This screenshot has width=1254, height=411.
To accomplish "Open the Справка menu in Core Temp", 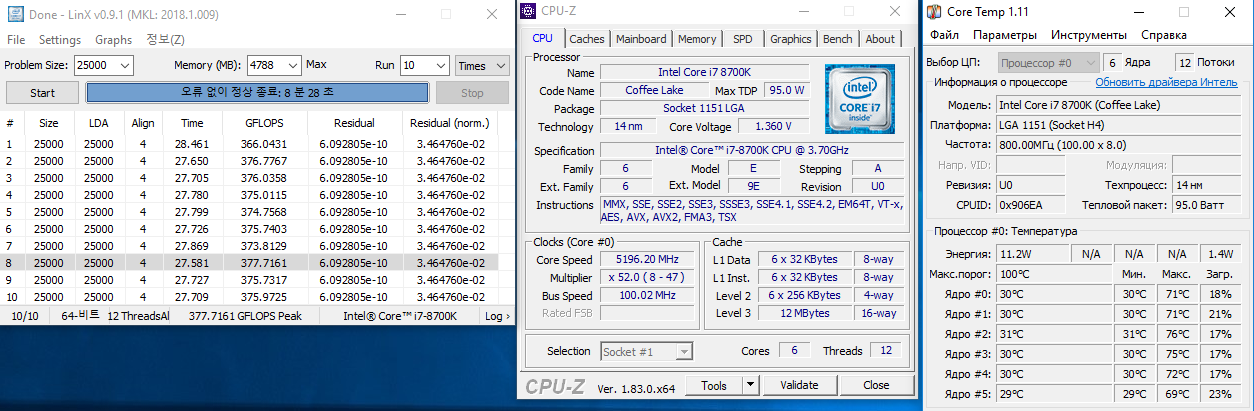I will click(1164, 35).
